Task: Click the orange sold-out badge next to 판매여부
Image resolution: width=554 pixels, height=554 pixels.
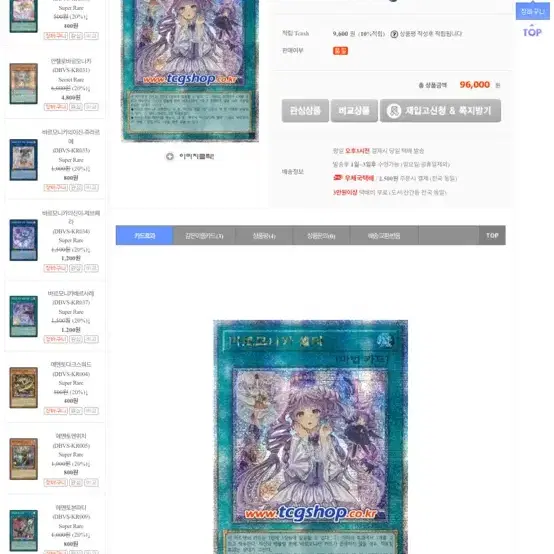Action: coord(340,51)
